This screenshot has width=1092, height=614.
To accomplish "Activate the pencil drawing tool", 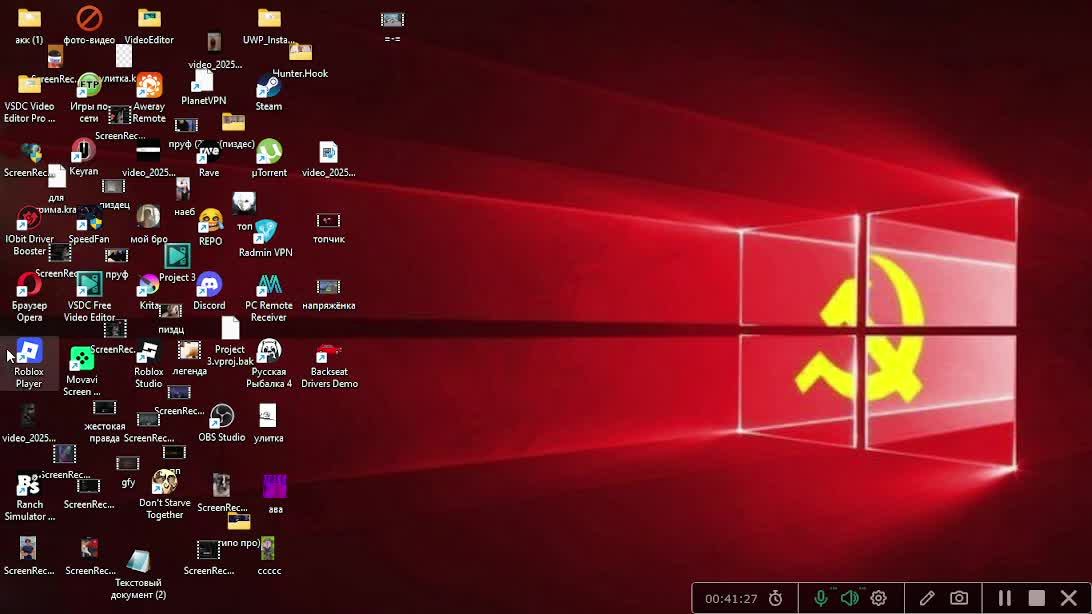I will click(926, 598).
